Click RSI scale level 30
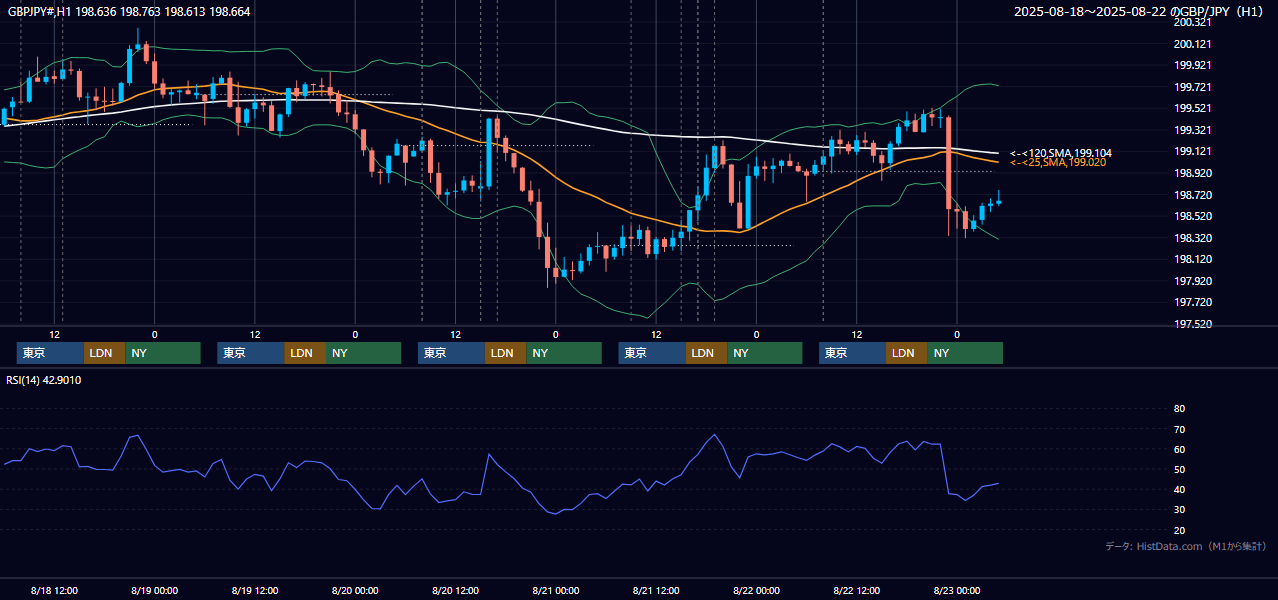 pyautogui.click(x=1179, y=509)
